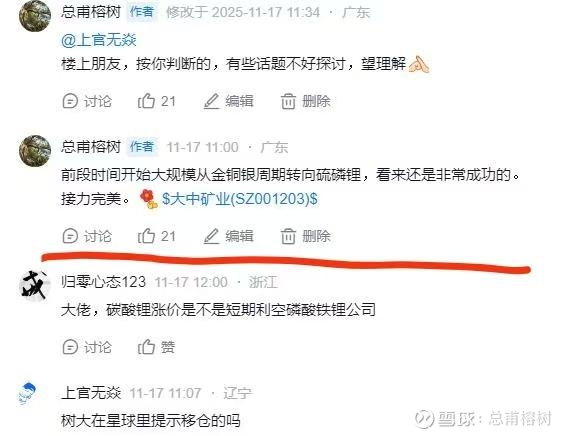Delete the comment about 大中矿业

coord(305,236)
